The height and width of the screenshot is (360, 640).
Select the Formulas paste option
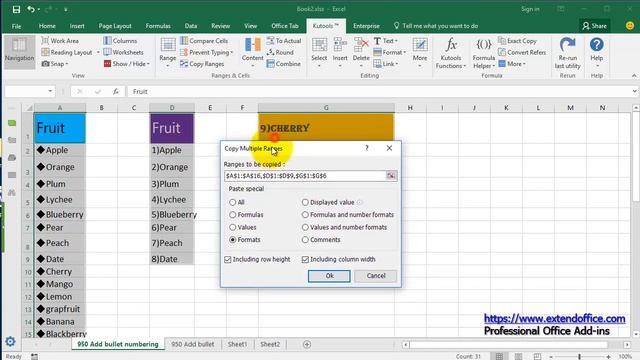pos(233,215)
